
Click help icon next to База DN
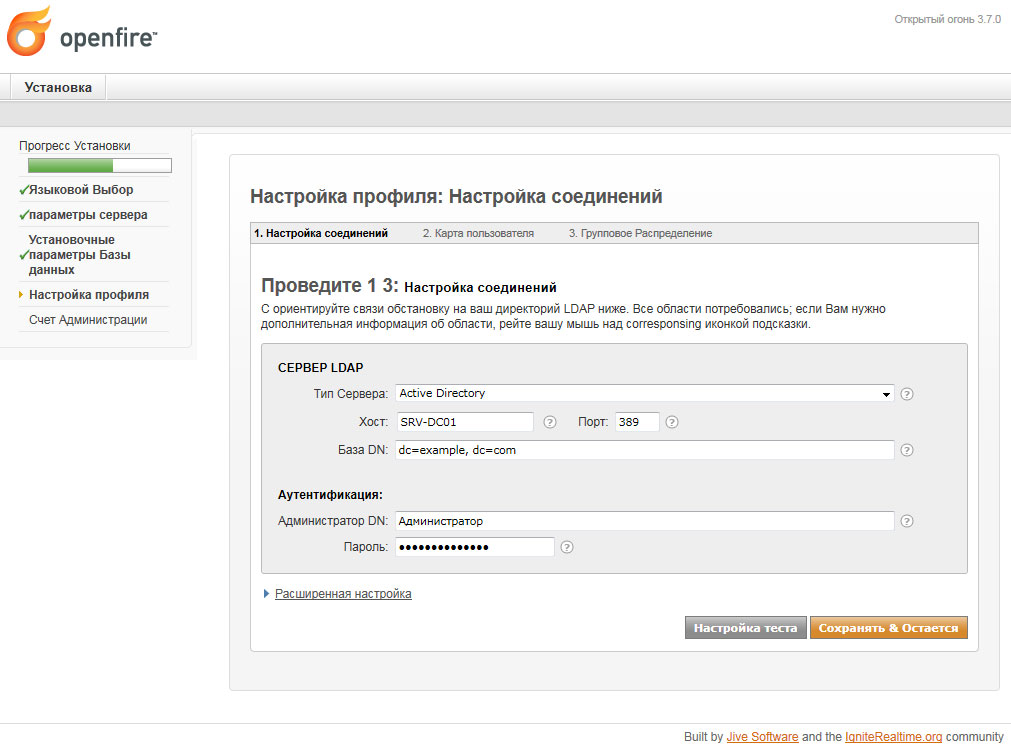coord(907,450)
